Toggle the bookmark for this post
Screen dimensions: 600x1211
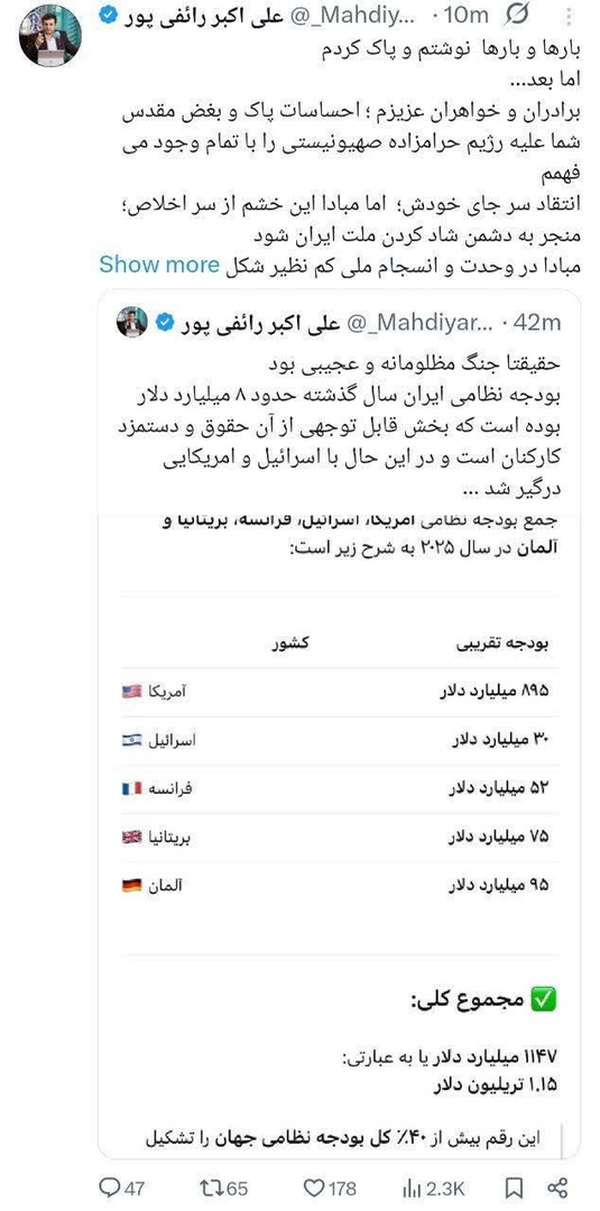[516, 1186]
